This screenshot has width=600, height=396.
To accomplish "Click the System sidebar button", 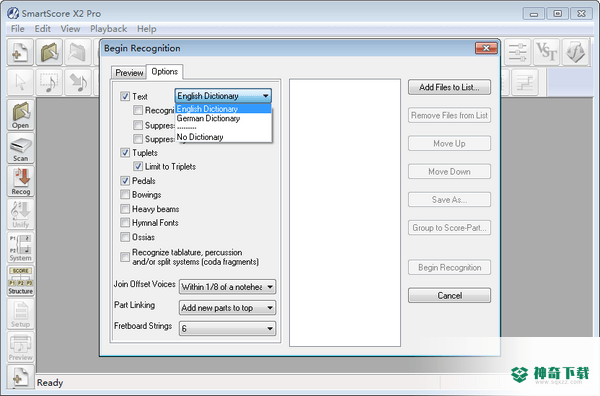I will [20, 248].
